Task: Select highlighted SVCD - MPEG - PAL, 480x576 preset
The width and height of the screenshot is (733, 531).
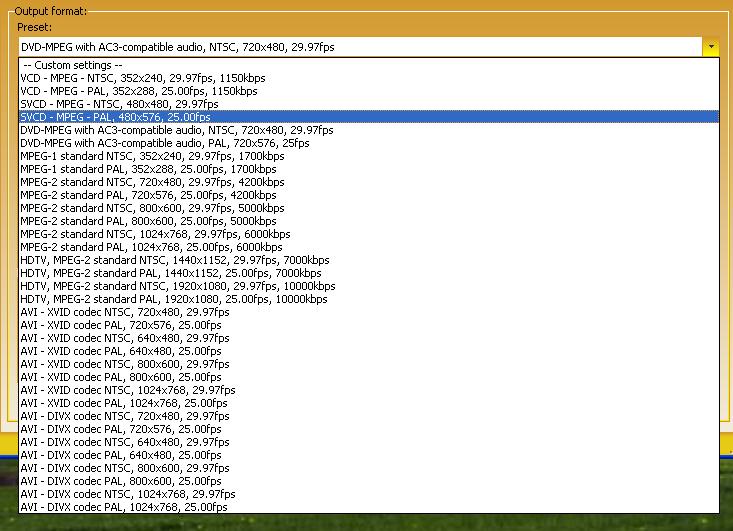Action: [x=369, y=117]
